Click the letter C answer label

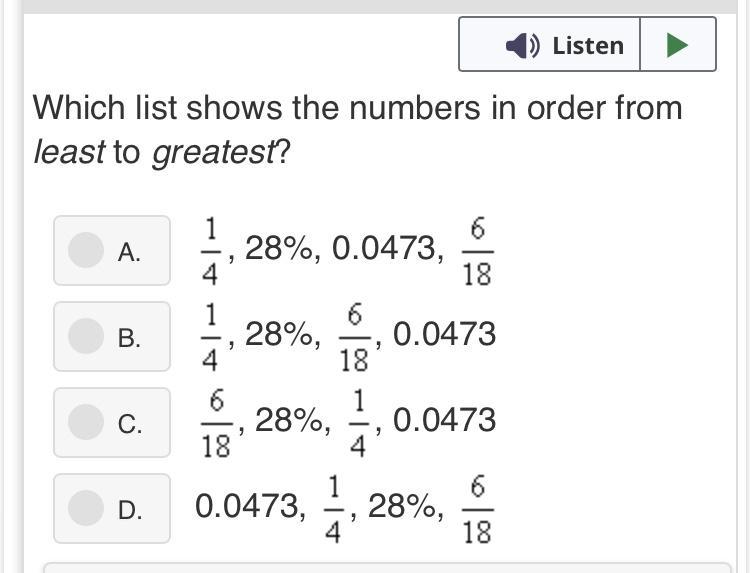click(x=129, y=424)
